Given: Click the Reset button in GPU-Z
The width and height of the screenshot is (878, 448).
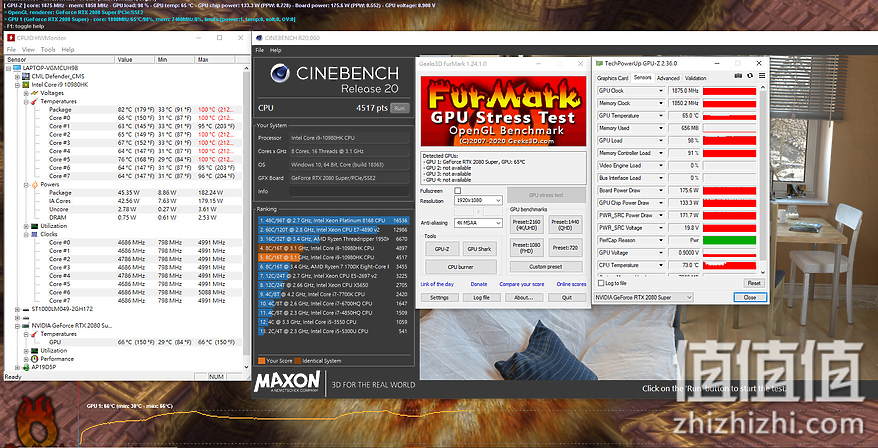Looking at the screenshot, I should pos(754,283).
